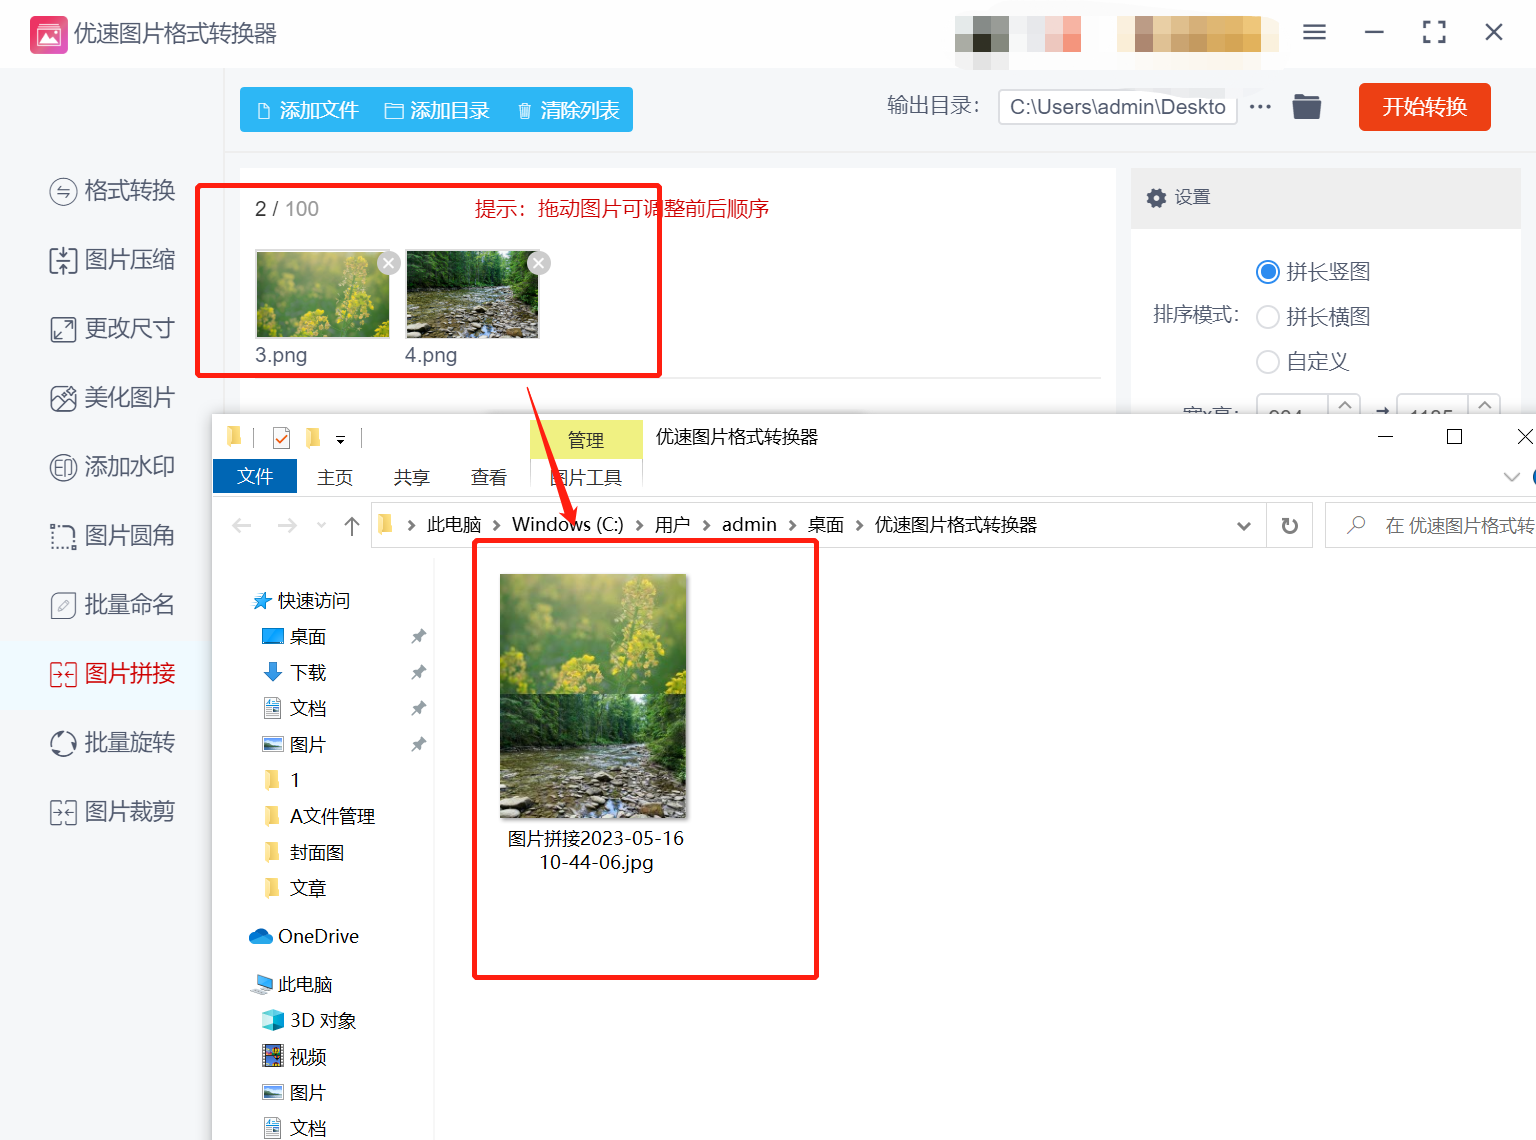This screenshot has height=1140, width=1536.
Task: Open the output folder icon
Action: (1306, 107)
